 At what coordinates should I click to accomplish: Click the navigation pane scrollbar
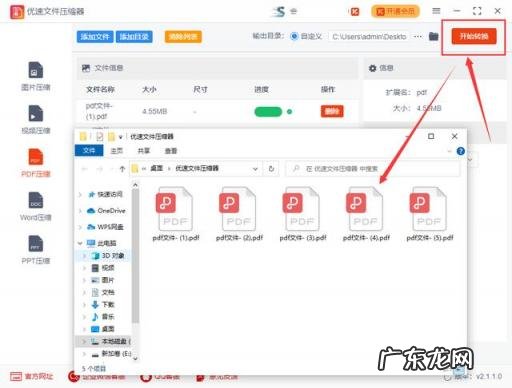pyautogui.click(x=135, y=256)
